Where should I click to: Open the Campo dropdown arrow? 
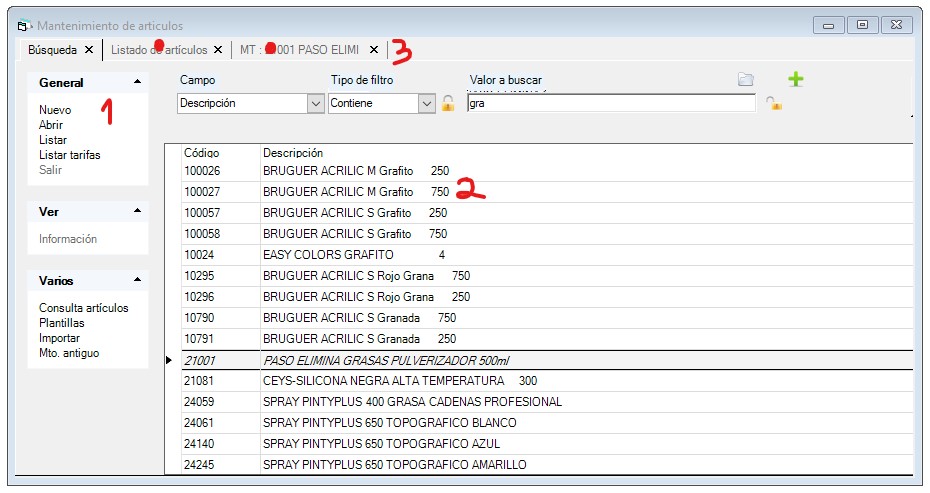(x=316, y=104)
